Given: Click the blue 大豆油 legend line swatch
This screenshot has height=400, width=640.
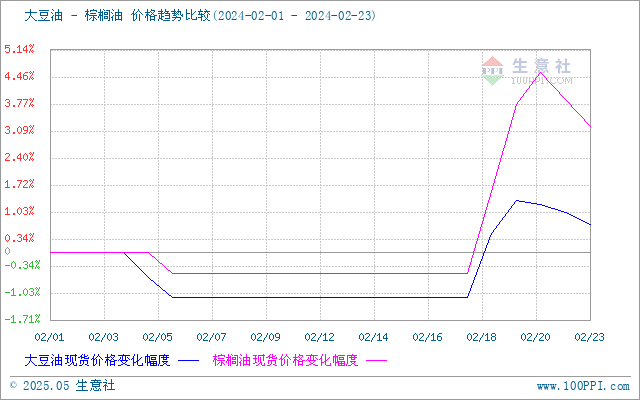Looking at the screenshot, I should coord(188,361).
